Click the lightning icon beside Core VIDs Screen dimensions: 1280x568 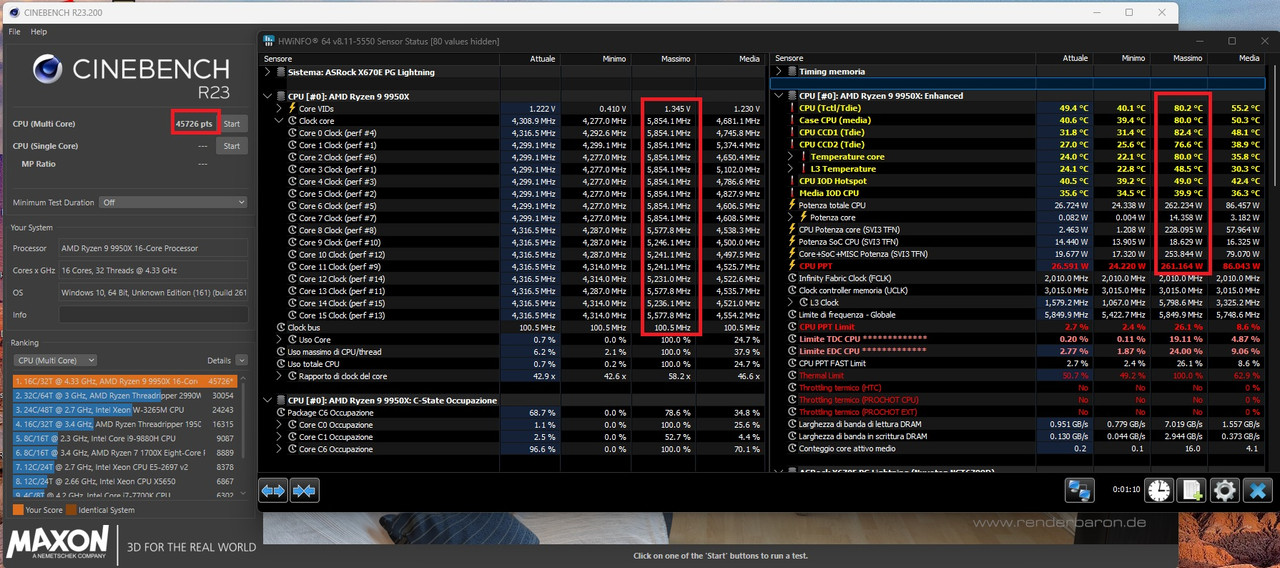tap(292, 108)
